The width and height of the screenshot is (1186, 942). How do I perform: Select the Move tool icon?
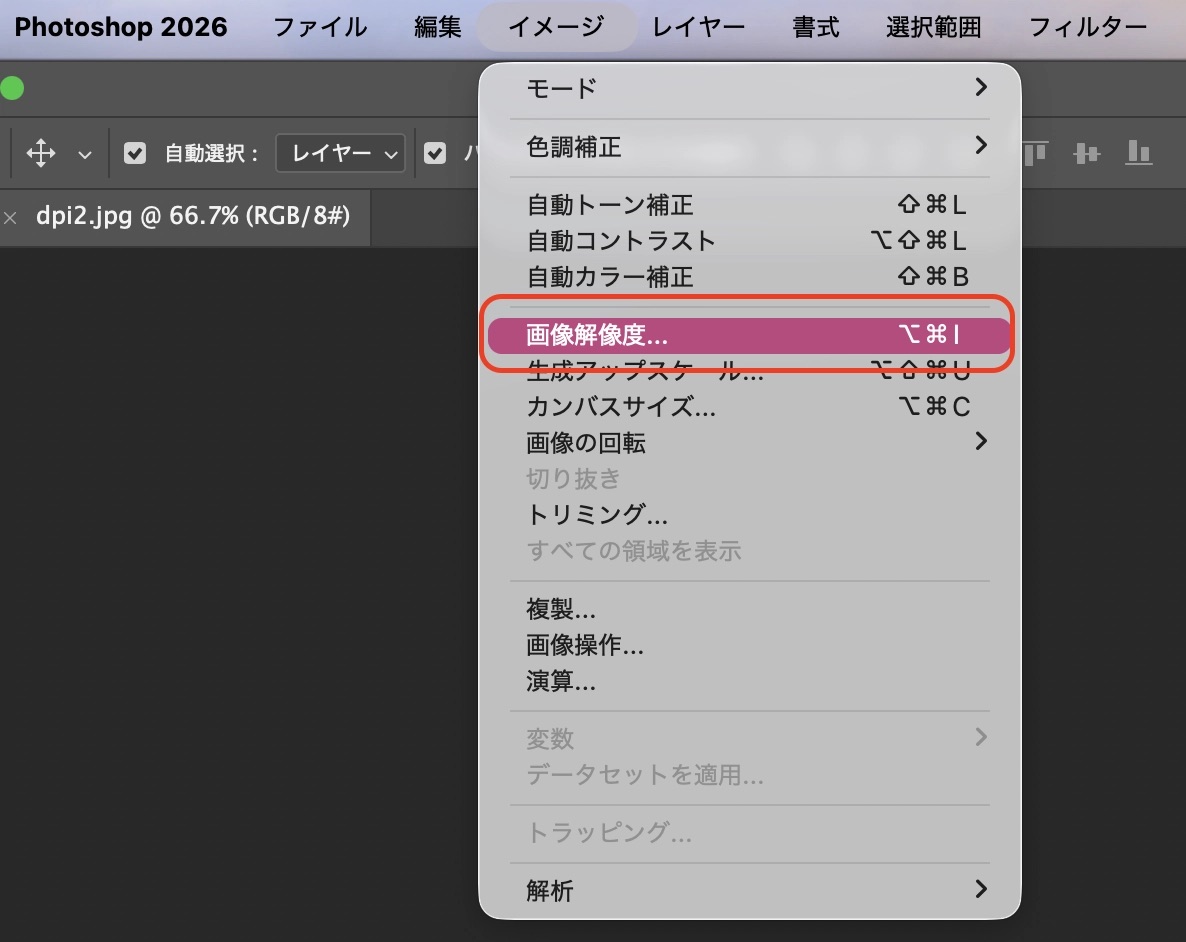[x=41, y=153]
